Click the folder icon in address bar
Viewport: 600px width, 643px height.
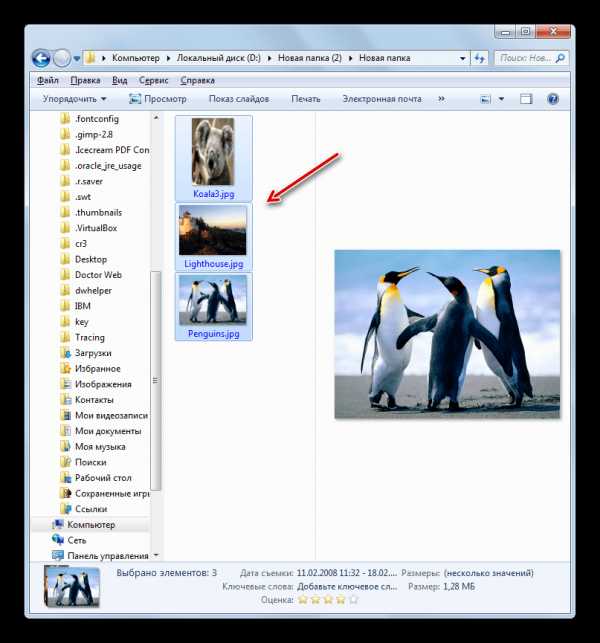[90, 58]
